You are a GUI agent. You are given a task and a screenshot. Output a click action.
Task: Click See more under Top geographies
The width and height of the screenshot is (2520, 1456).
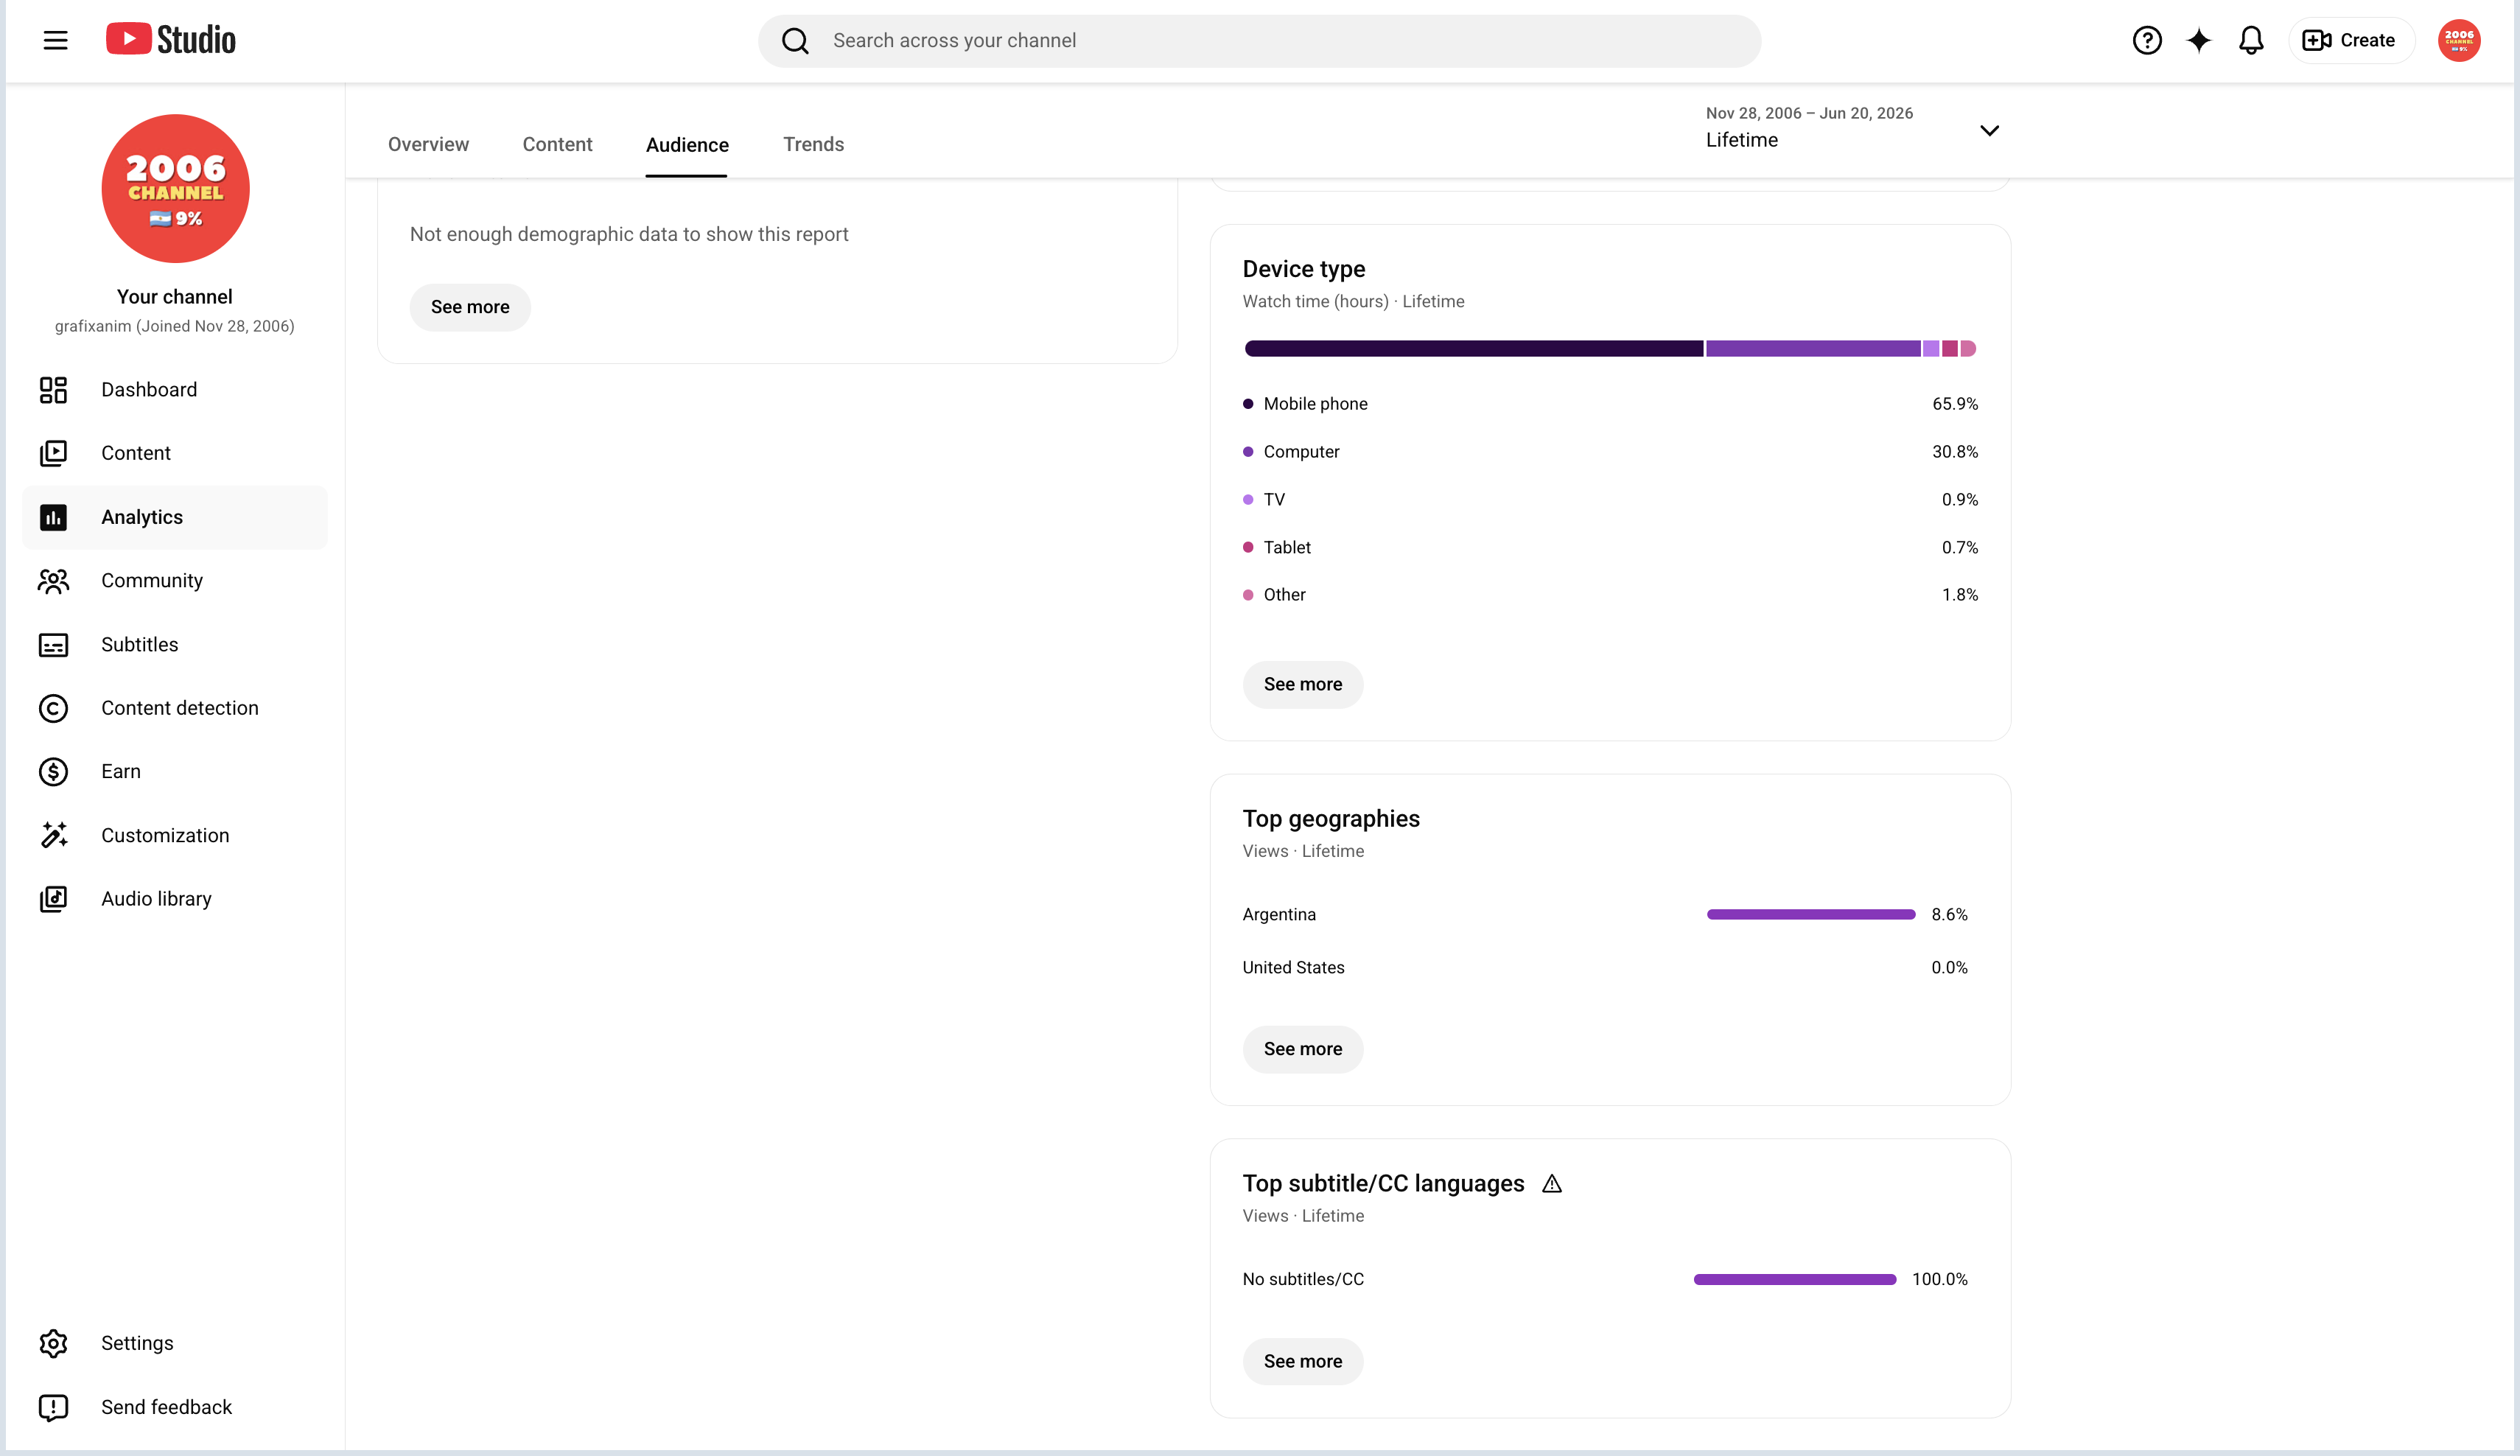[x=1302, y=1049]
